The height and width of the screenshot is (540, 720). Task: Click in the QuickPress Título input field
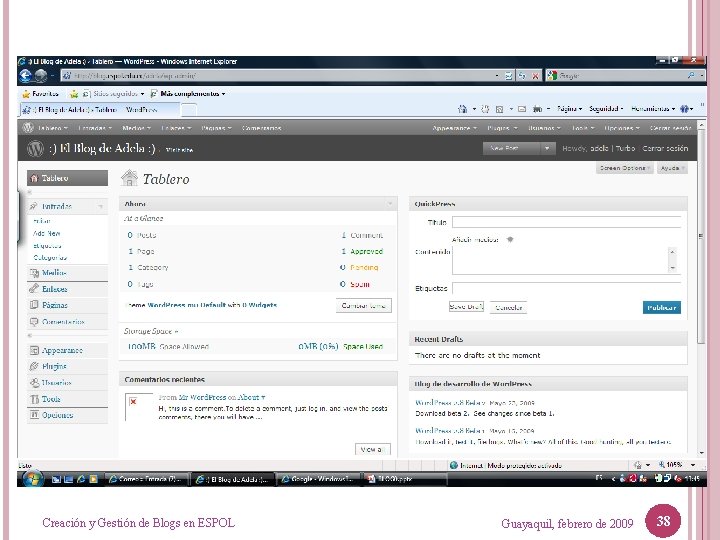566,222
